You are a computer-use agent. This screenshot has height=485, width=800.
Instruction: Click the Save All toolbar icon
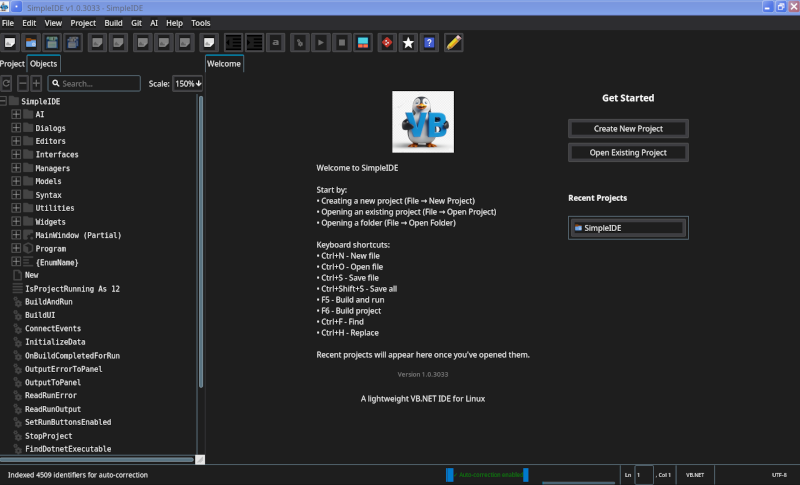tap(73, 43)
